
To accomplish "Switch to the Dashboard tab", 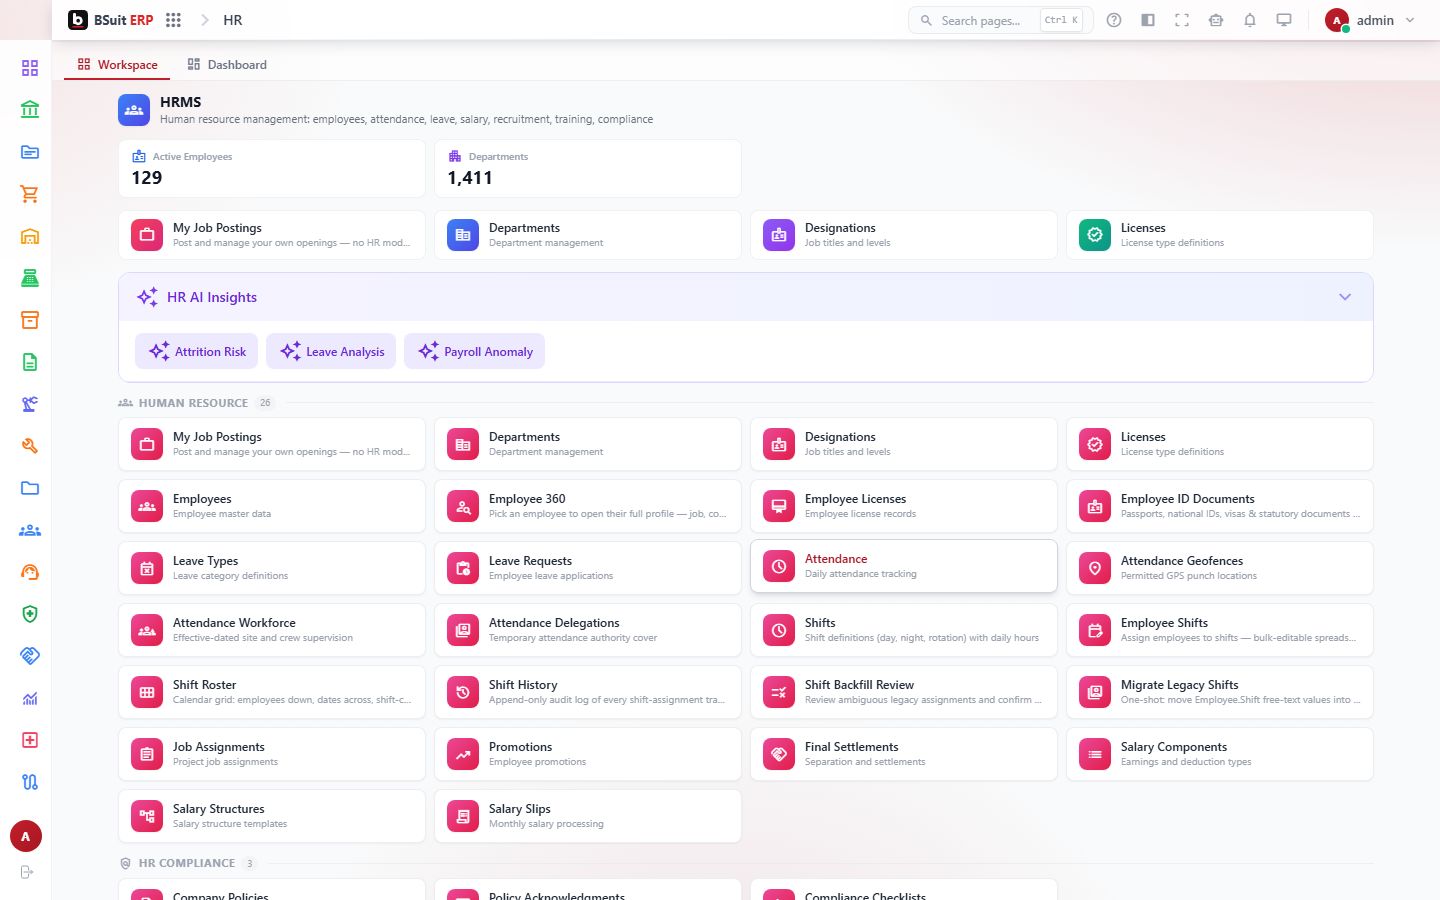I will (227, 65).
